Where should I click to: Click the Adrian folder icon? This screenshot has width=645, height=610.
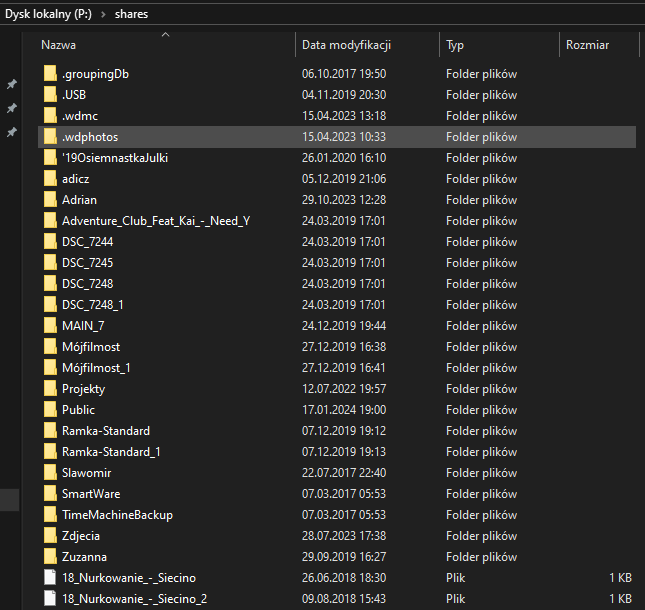pos(50,199)
